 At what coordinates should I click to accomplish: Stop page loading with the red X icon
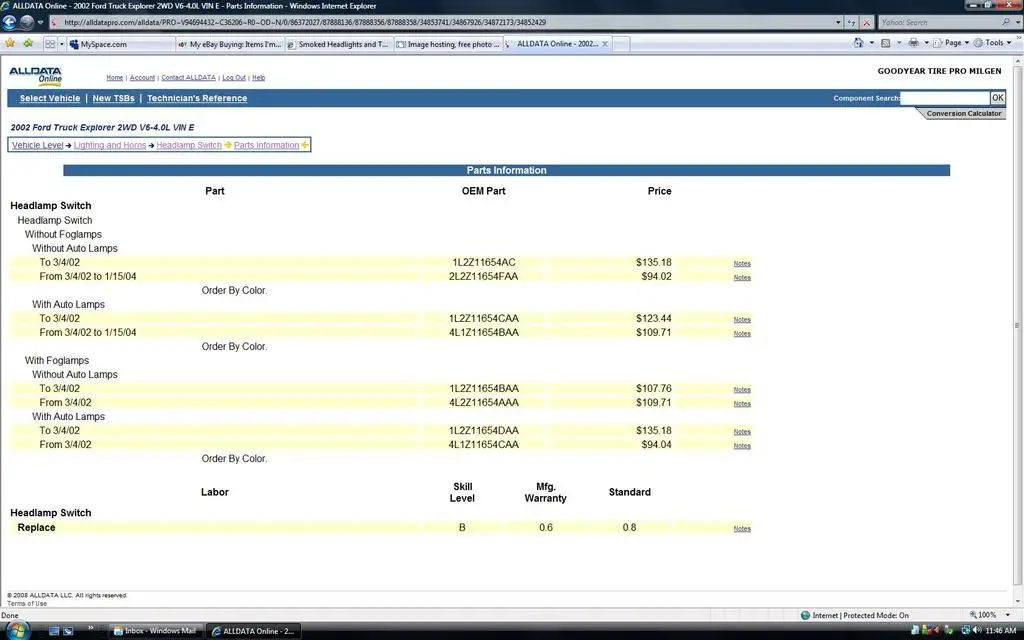[867, 22]
